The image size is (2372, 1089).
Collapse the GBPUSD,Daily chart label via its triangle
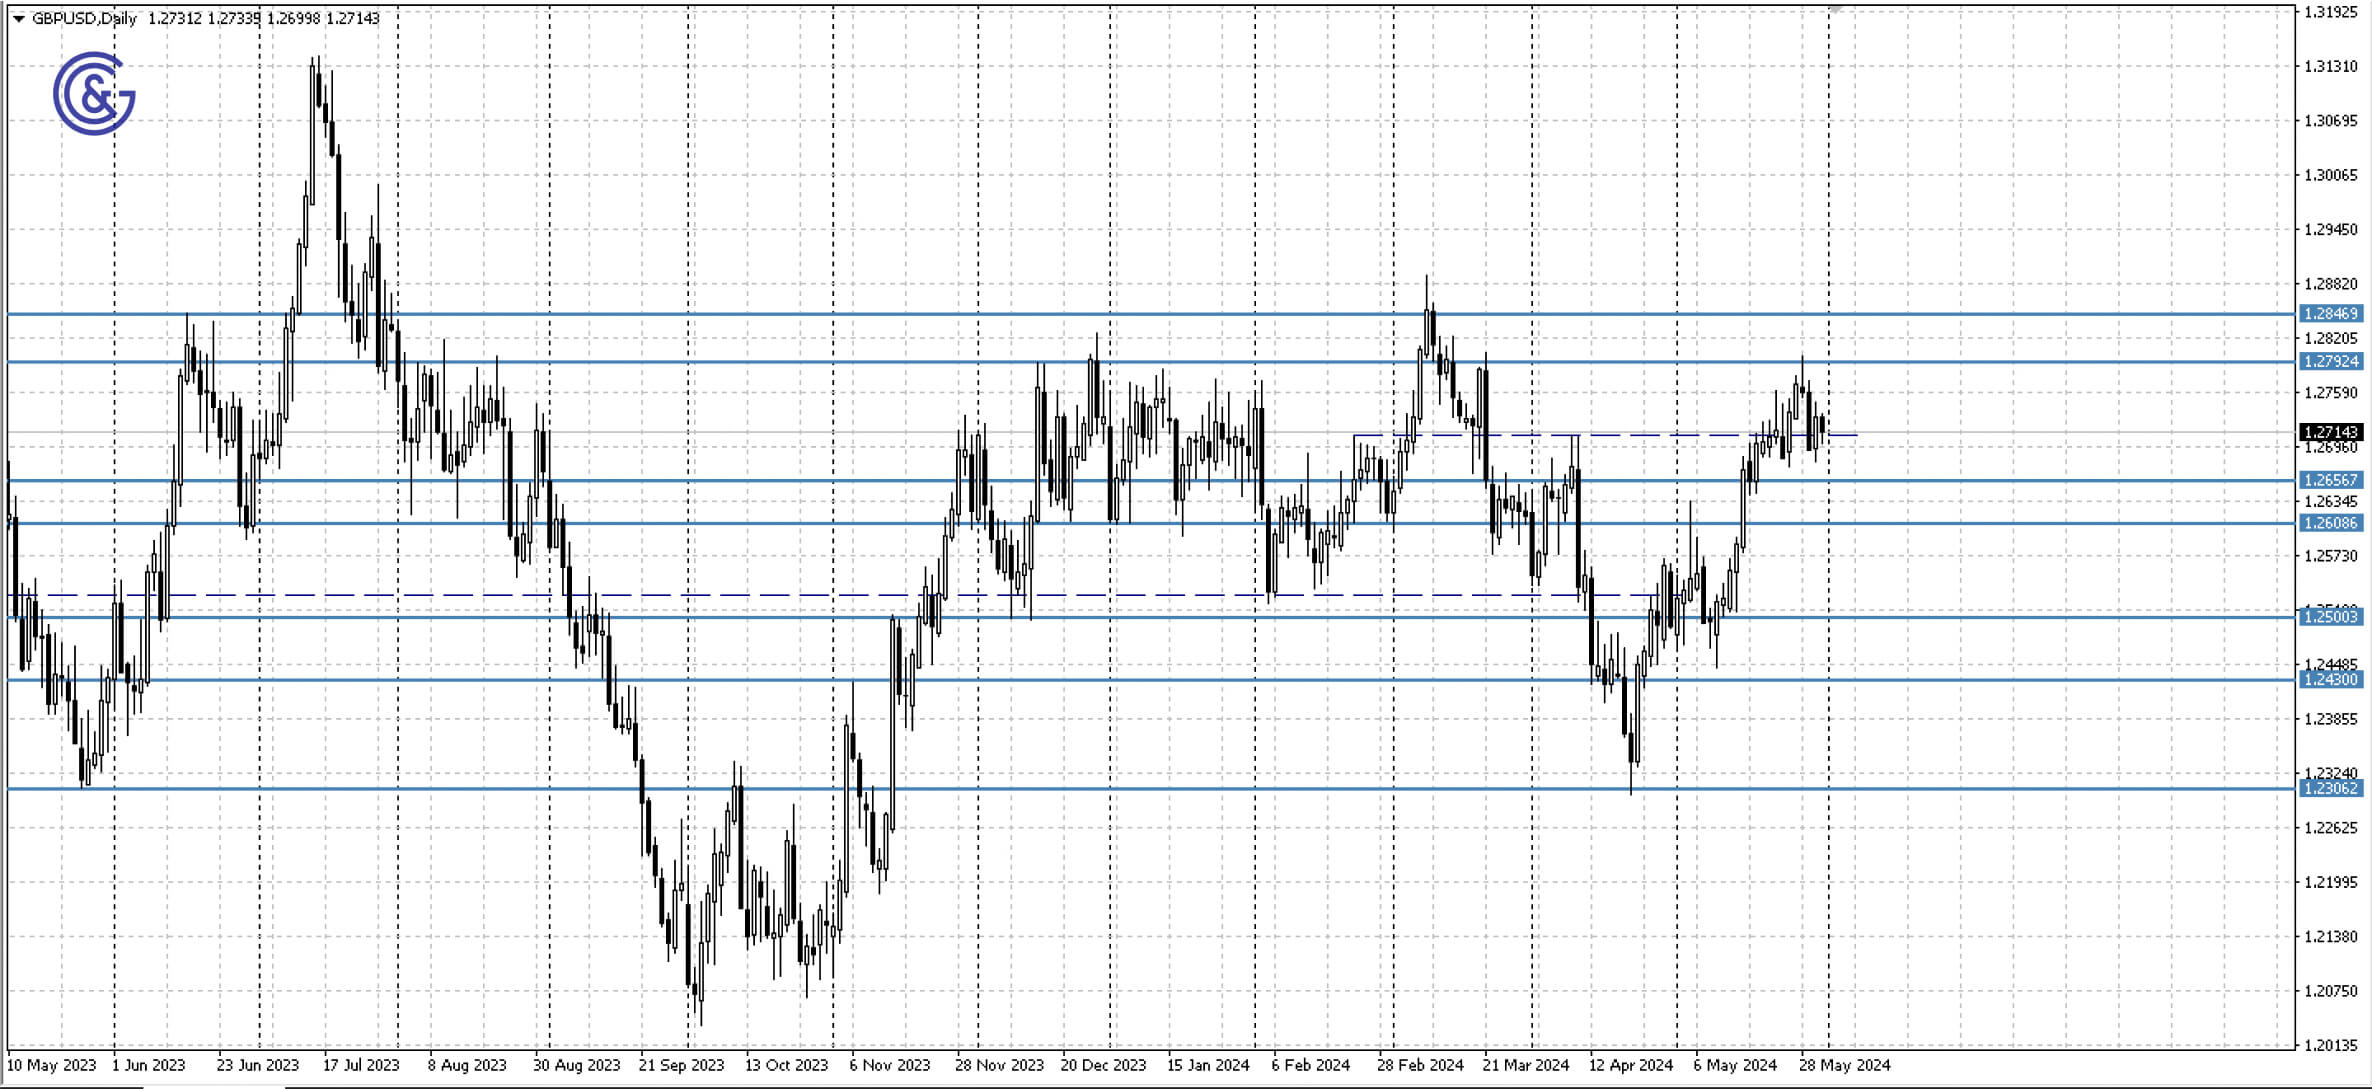click(x=19, y=18)
